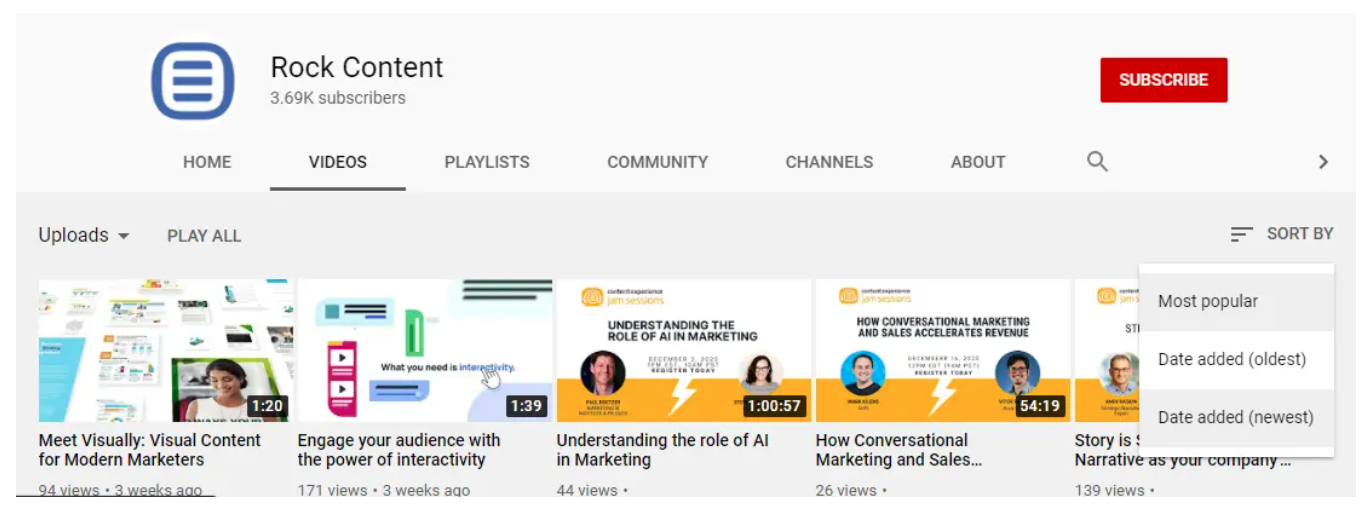Click the 44 views text
This screenshot has height=516, width=1362.
point(587,490)
